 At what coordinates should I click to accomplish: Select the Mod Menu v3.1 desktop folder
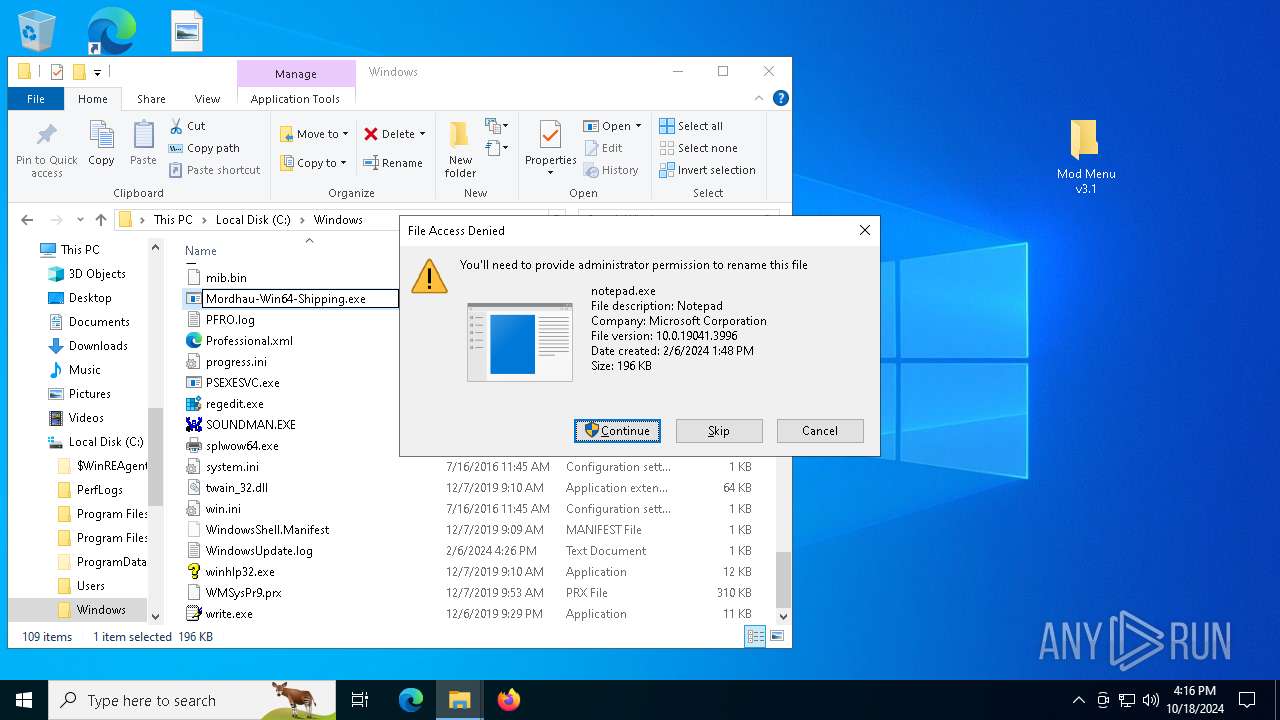click(x=1086, y=157)
